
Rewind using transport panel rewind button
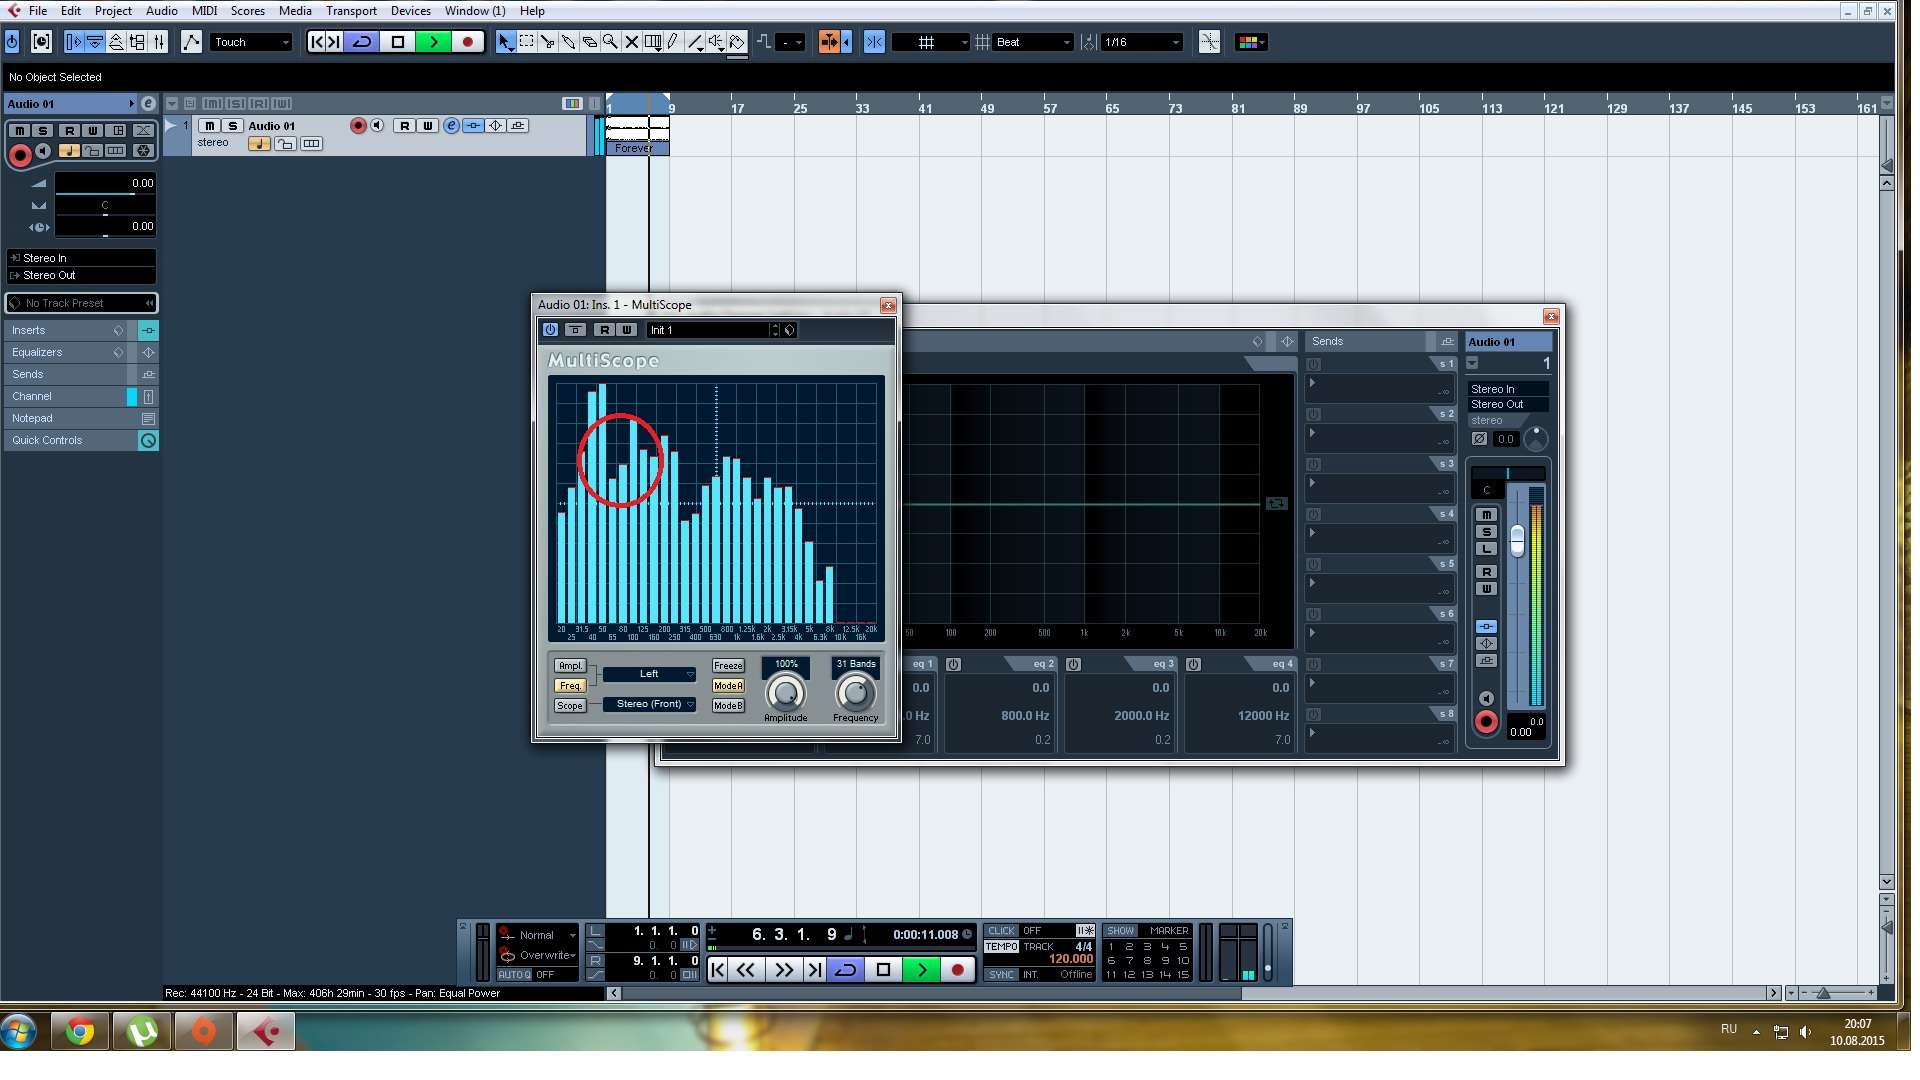[746, 969]
